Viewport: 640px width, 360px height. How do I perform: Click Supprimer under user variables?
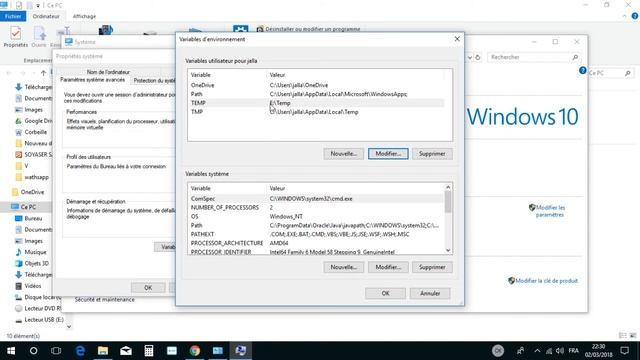[432, 154]
